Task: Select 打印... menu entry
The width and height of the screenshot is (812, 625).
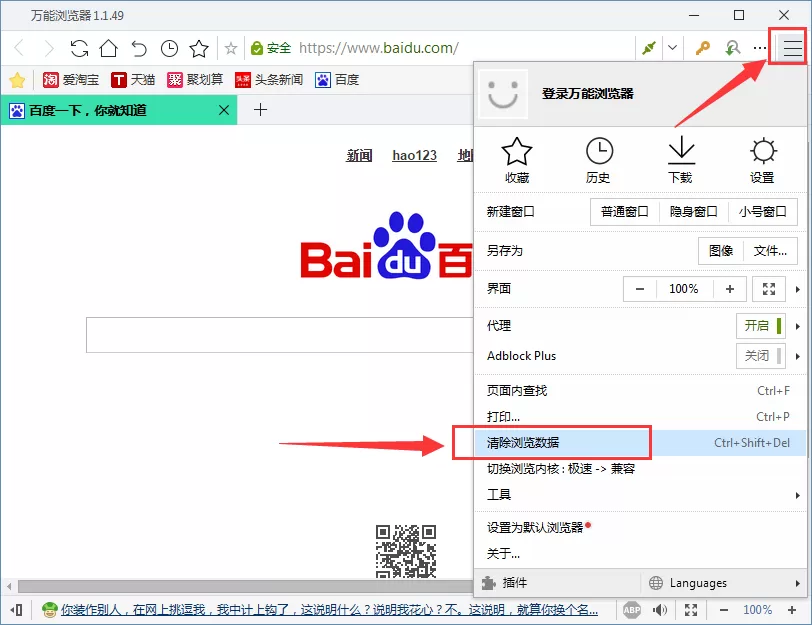Action: point(641,417)
